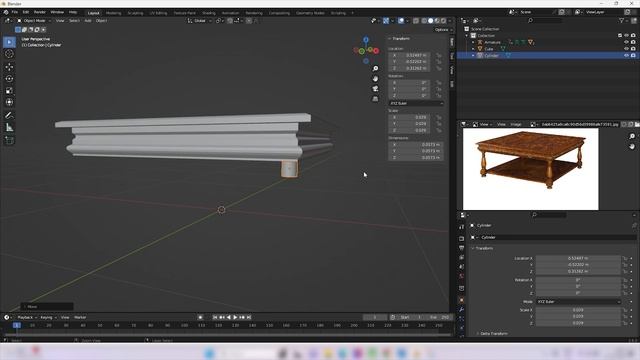640x360 pixels.
Task: Open the outliner filter funnel
Action: click(x=622, y=20)
